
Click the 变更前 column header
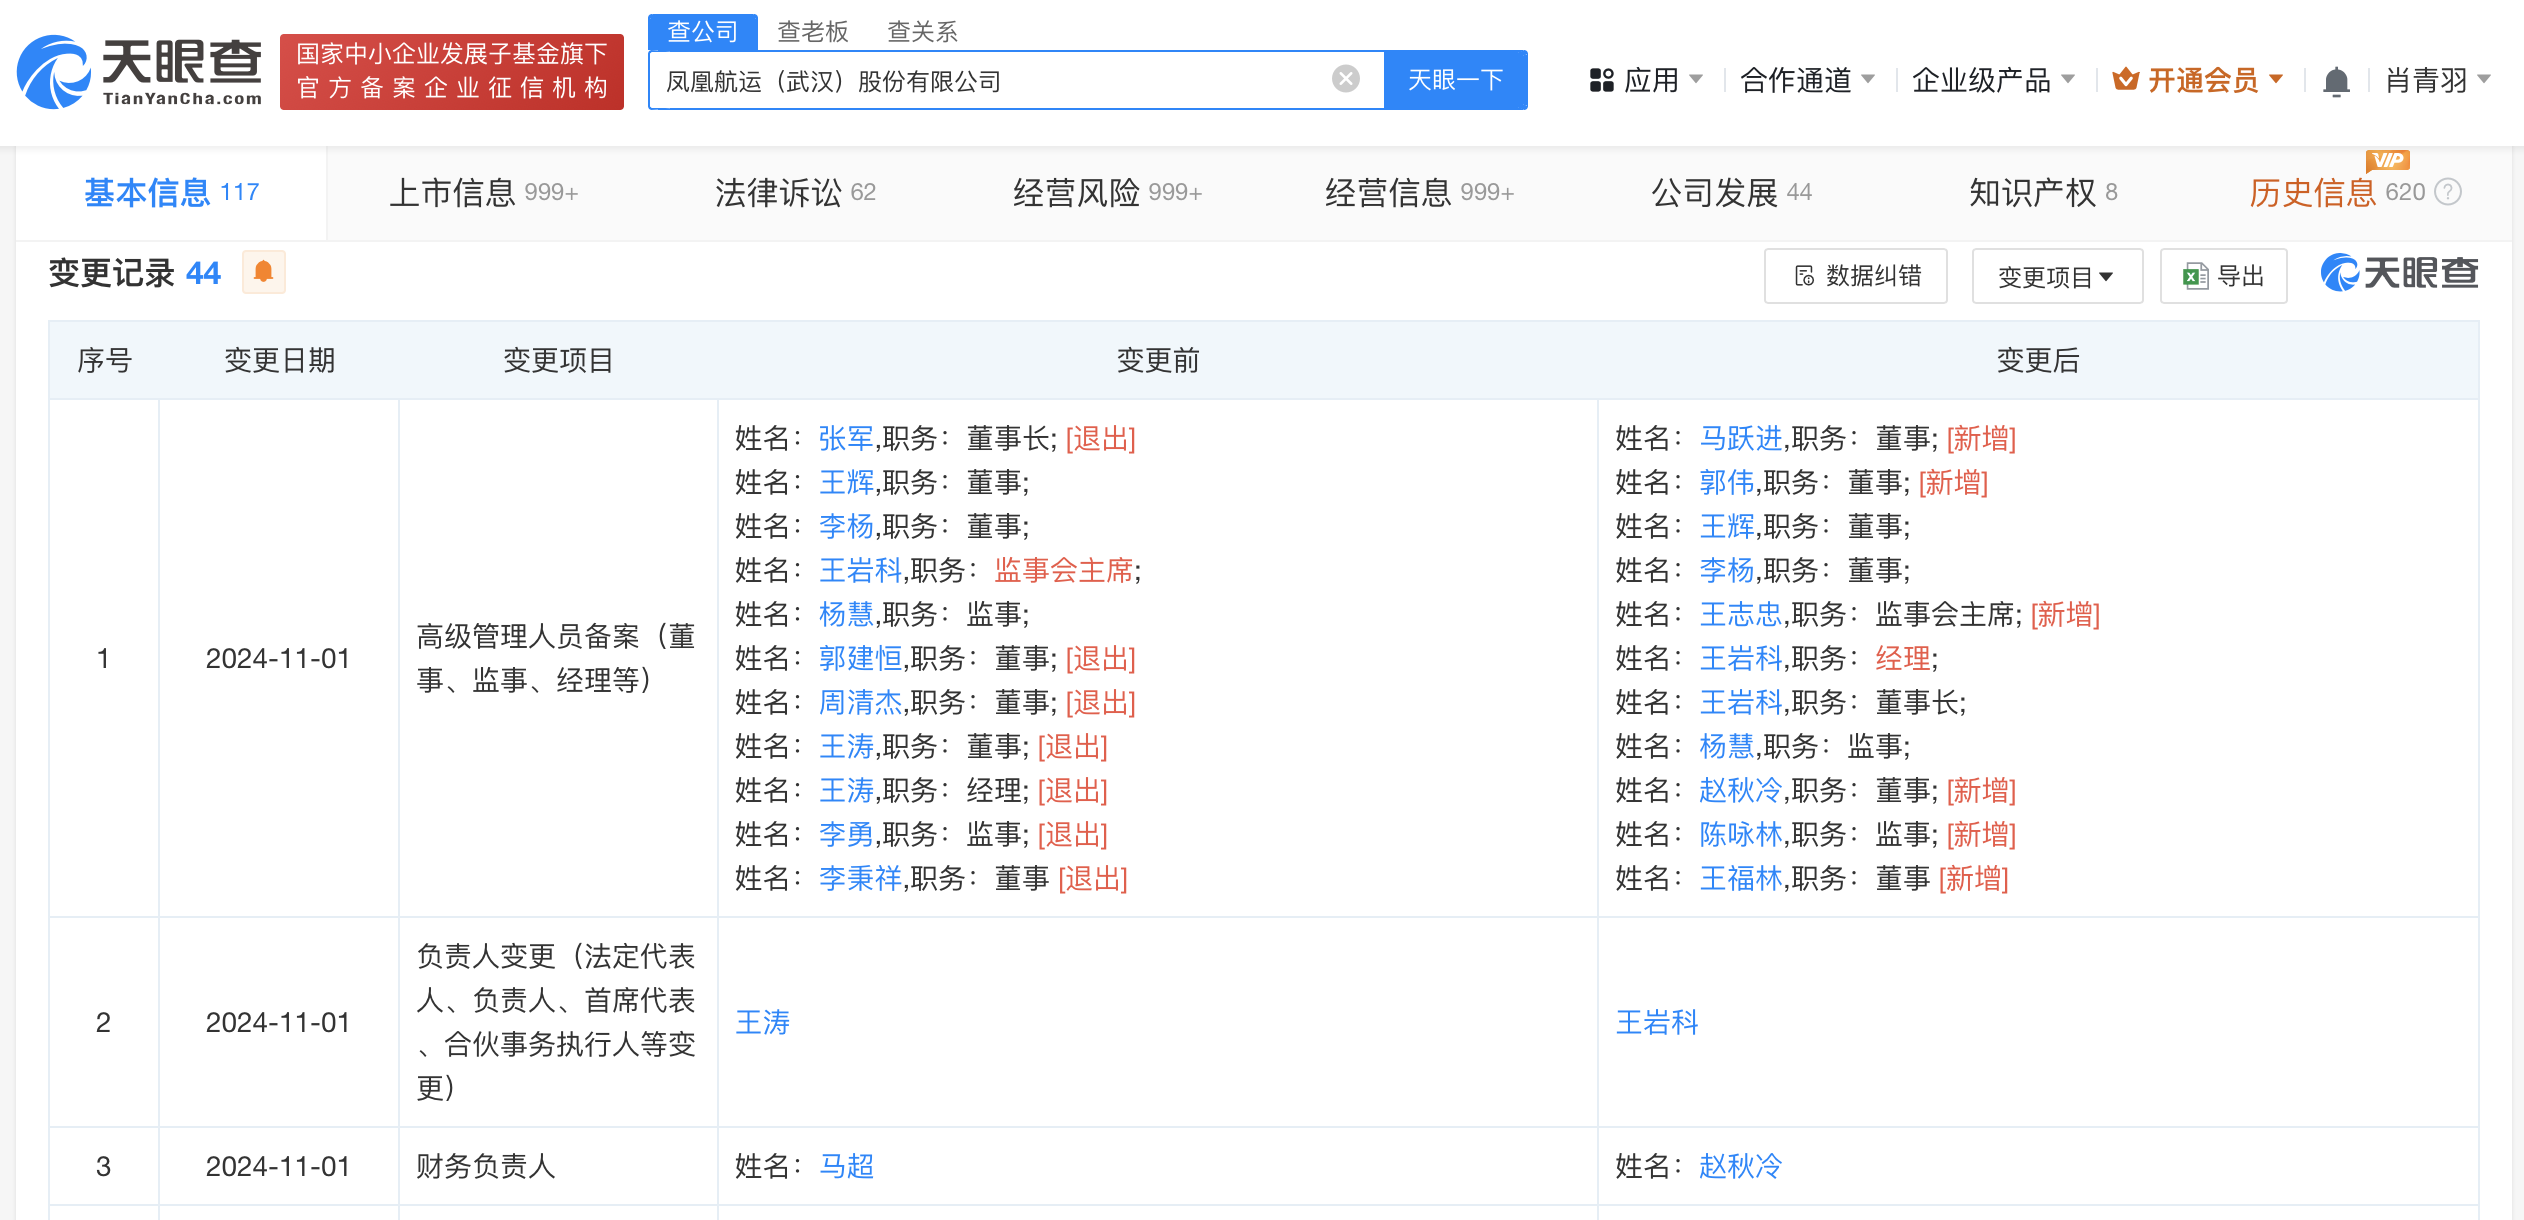[x=1158, y=360]
